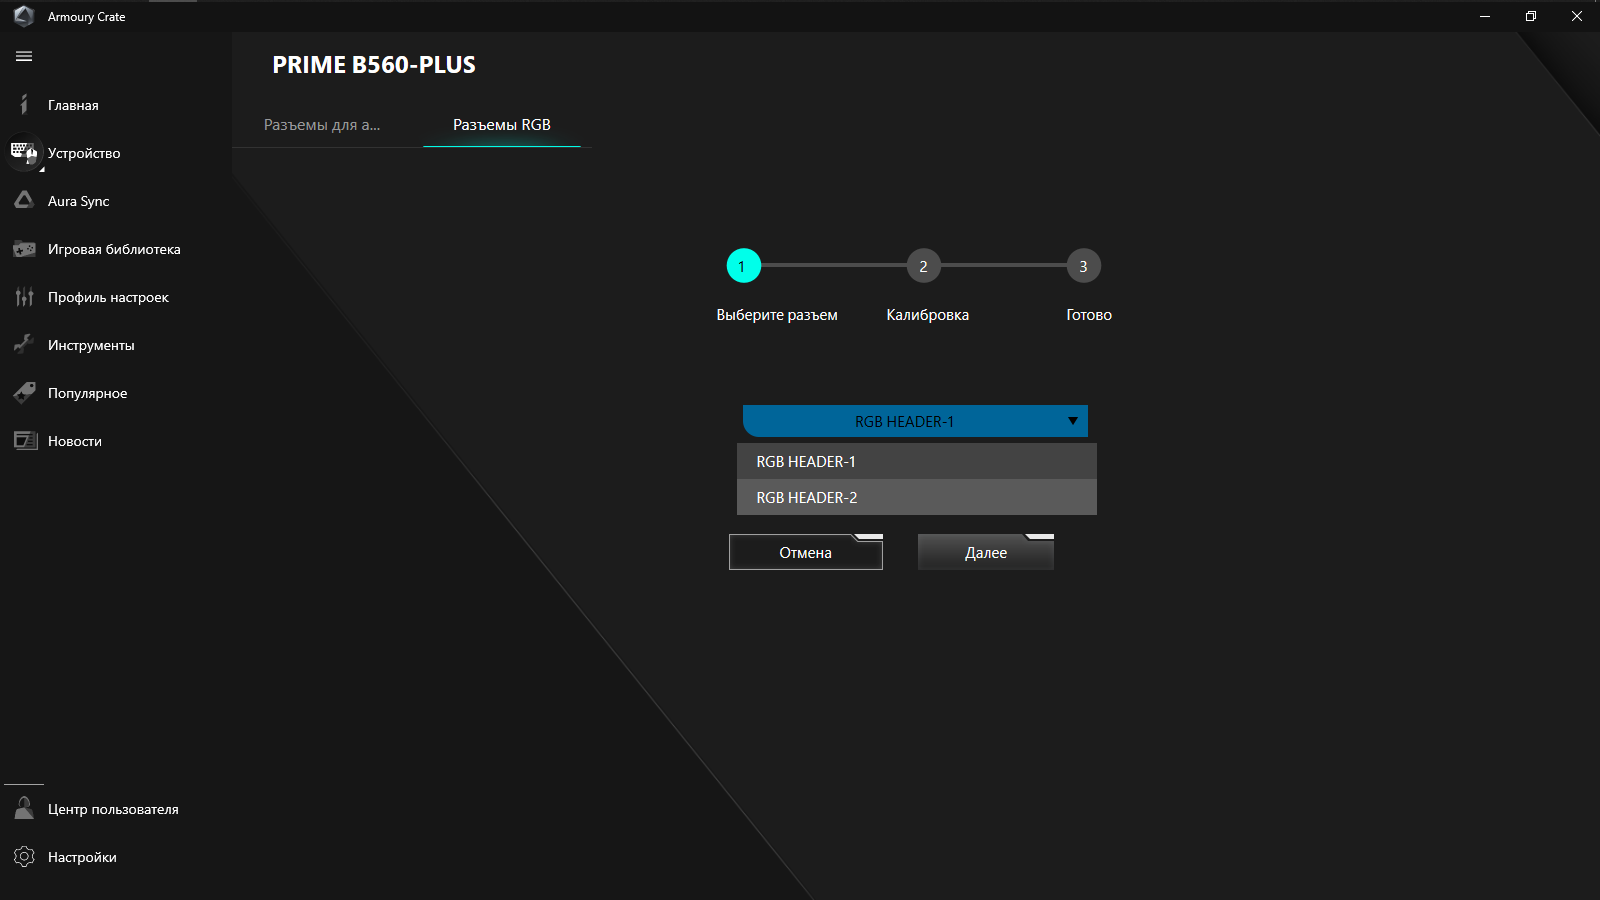Open Инструменты section
The image size is (1600, 900).
tap(91, 345)
